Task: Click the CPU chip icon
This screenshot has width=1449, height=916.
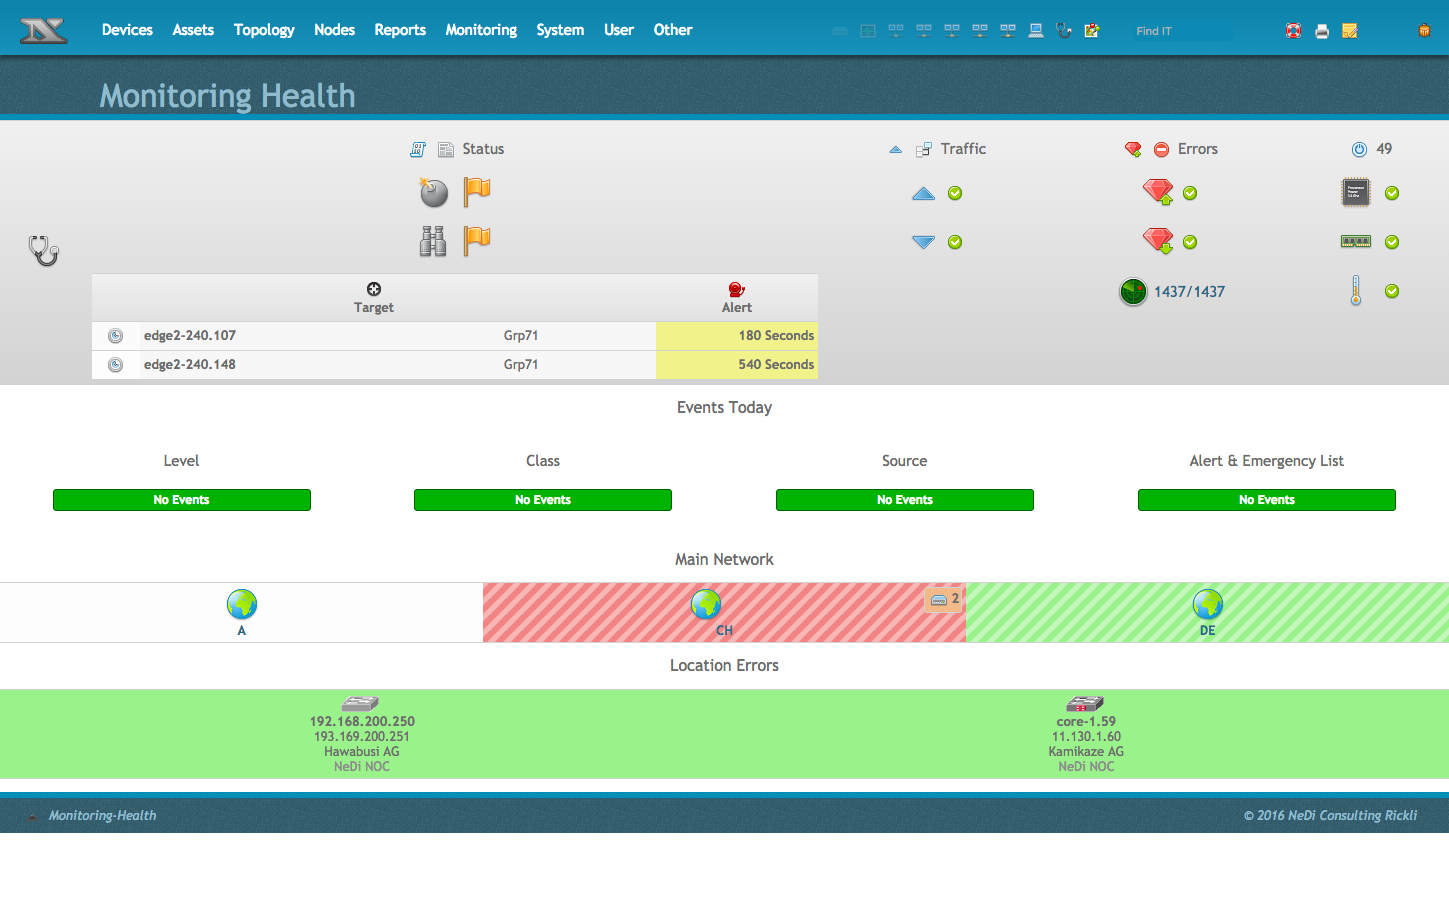Action: pyautogui.click(x=1356, y=193)
